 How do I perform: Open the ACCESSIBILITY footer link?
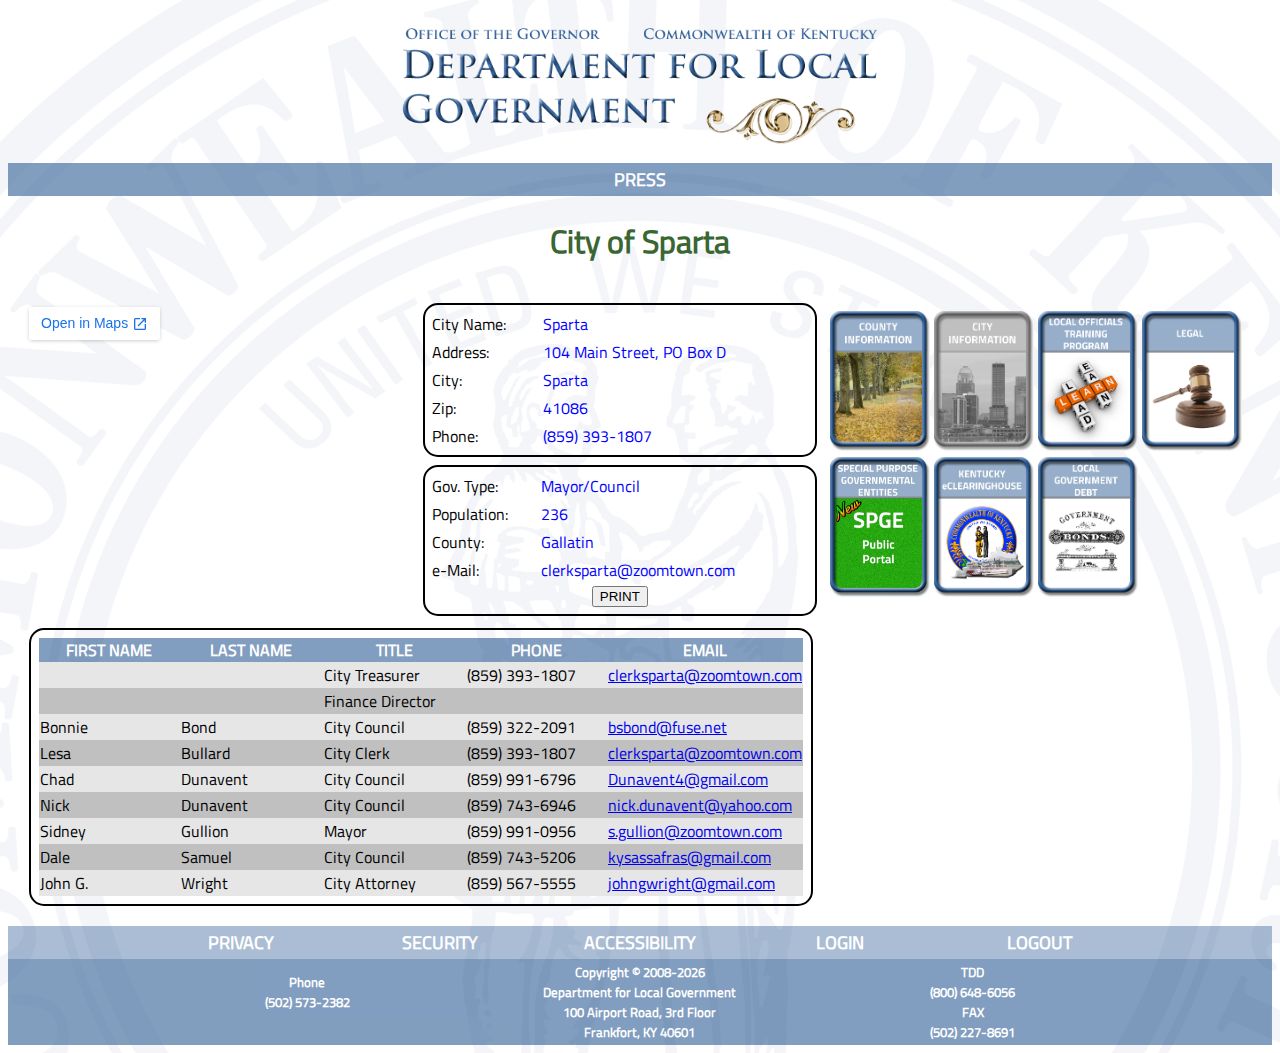coord(640,943)
